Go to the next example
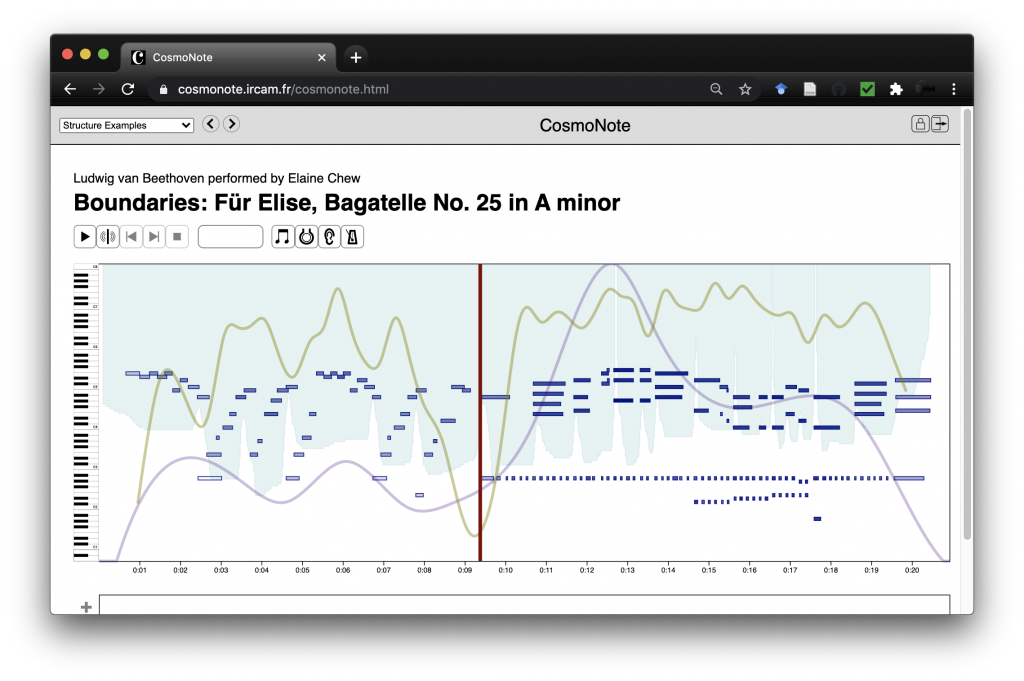This screenshot has width=1024, height=681. coord(232,124)
